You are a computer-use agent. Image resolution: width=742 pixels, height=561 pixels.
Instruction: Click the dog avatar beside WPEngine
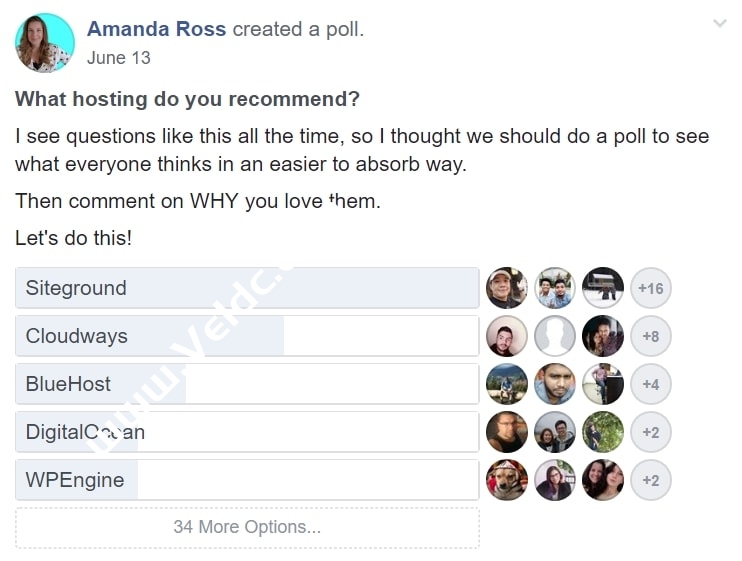(507, 480)
